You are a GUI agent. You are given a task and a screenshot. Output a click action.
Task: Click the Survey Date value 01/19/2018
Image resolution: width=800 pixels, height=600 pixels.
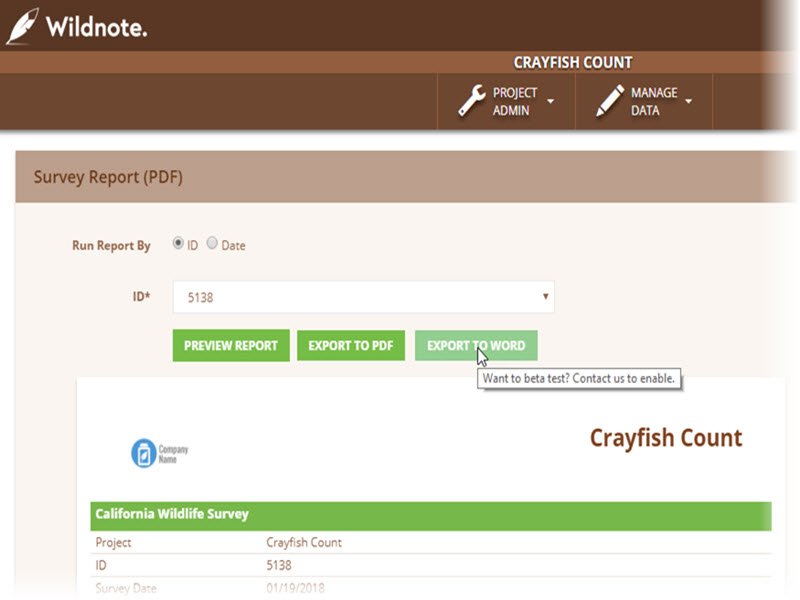295,588
